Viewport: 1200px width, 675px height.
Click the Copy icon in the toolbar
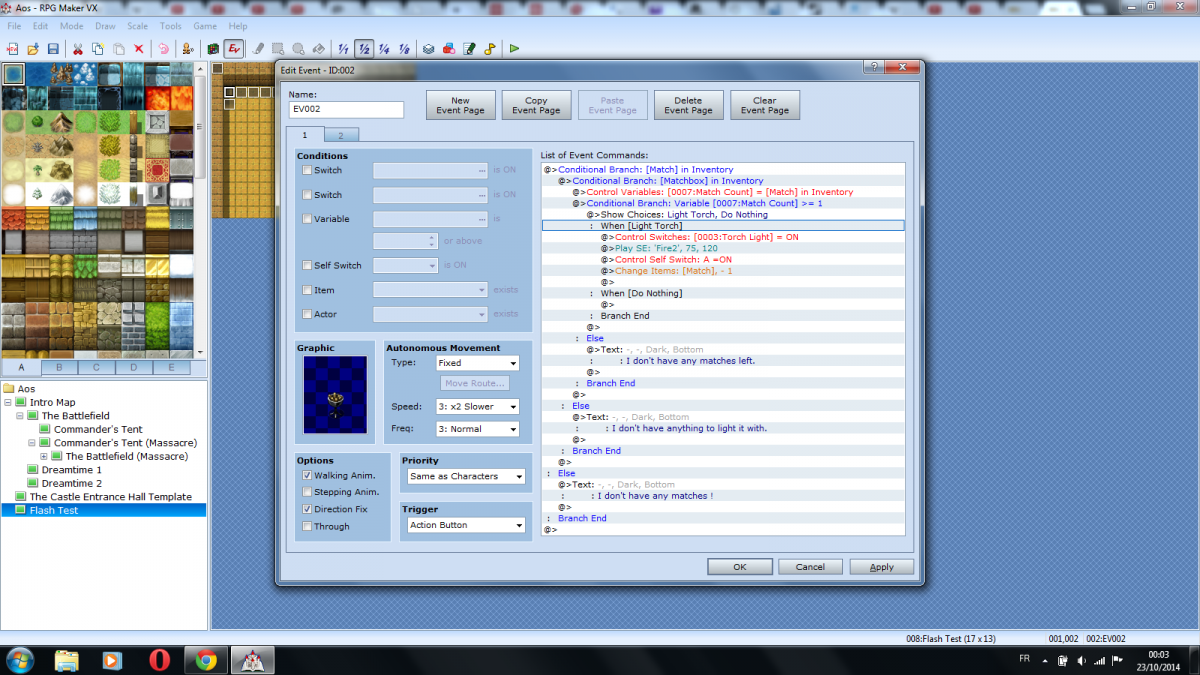pos(97,48)
